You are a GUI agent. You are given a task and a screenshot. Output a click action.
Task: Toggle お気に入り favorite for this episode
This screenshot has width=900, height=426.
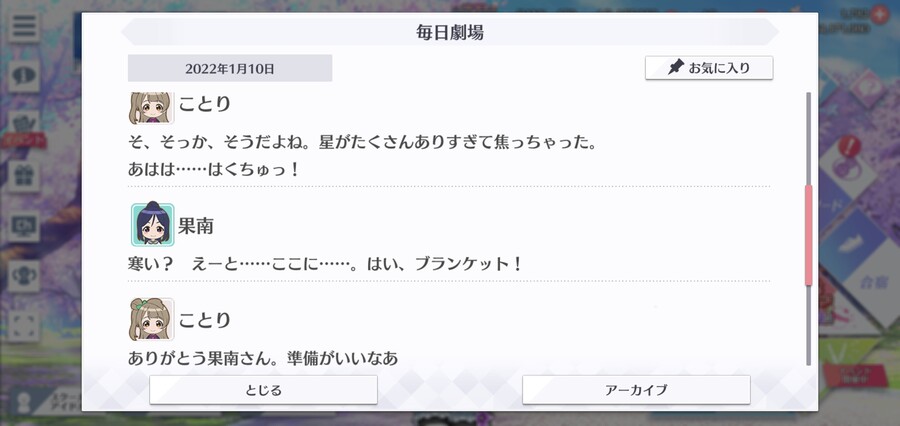click(709, 68)
